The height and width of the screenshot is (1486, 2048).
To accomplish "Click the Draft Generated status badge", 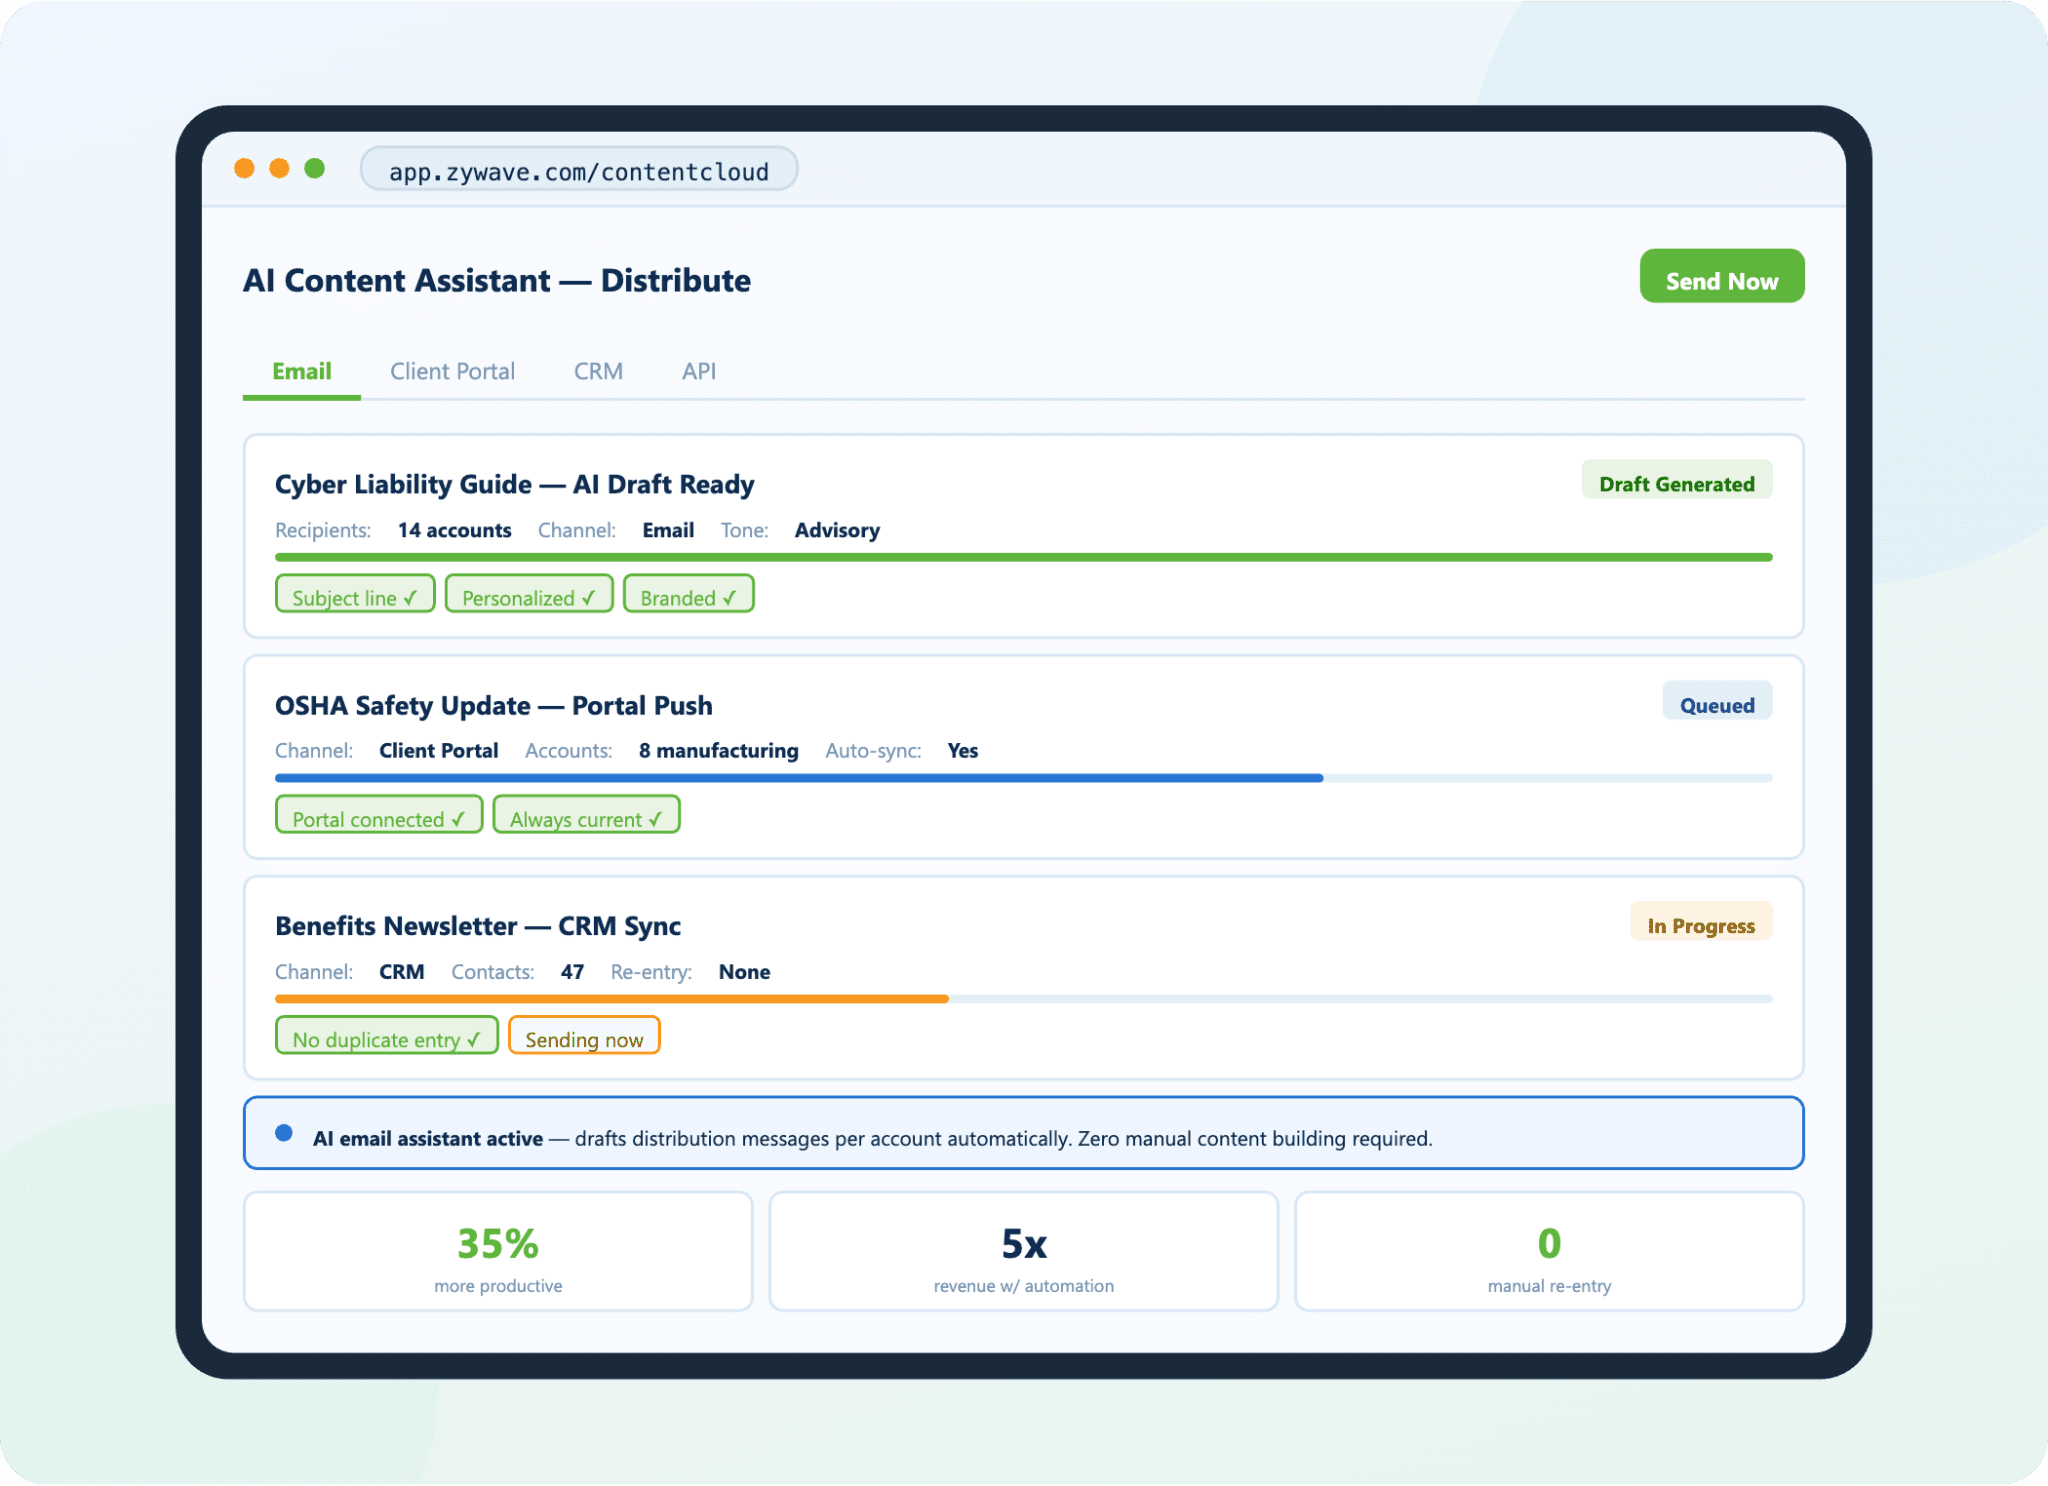I will tap(1676, 483).
